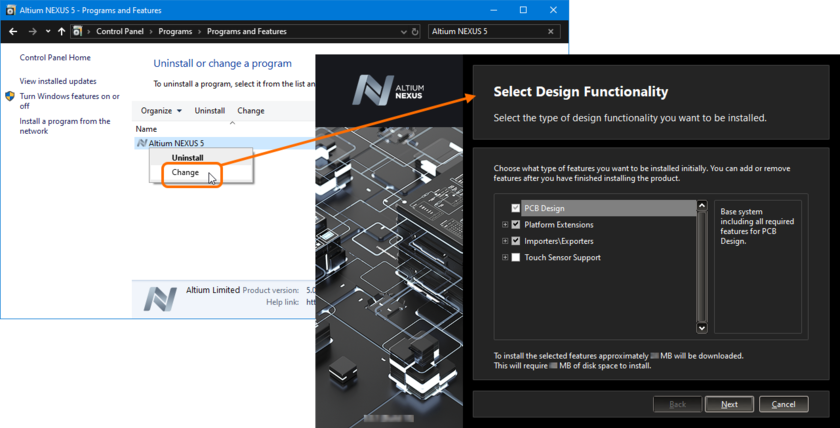Screen dimensions: 840x428
Task: Click the disabled Back button in installer
Action: [678, 404]
